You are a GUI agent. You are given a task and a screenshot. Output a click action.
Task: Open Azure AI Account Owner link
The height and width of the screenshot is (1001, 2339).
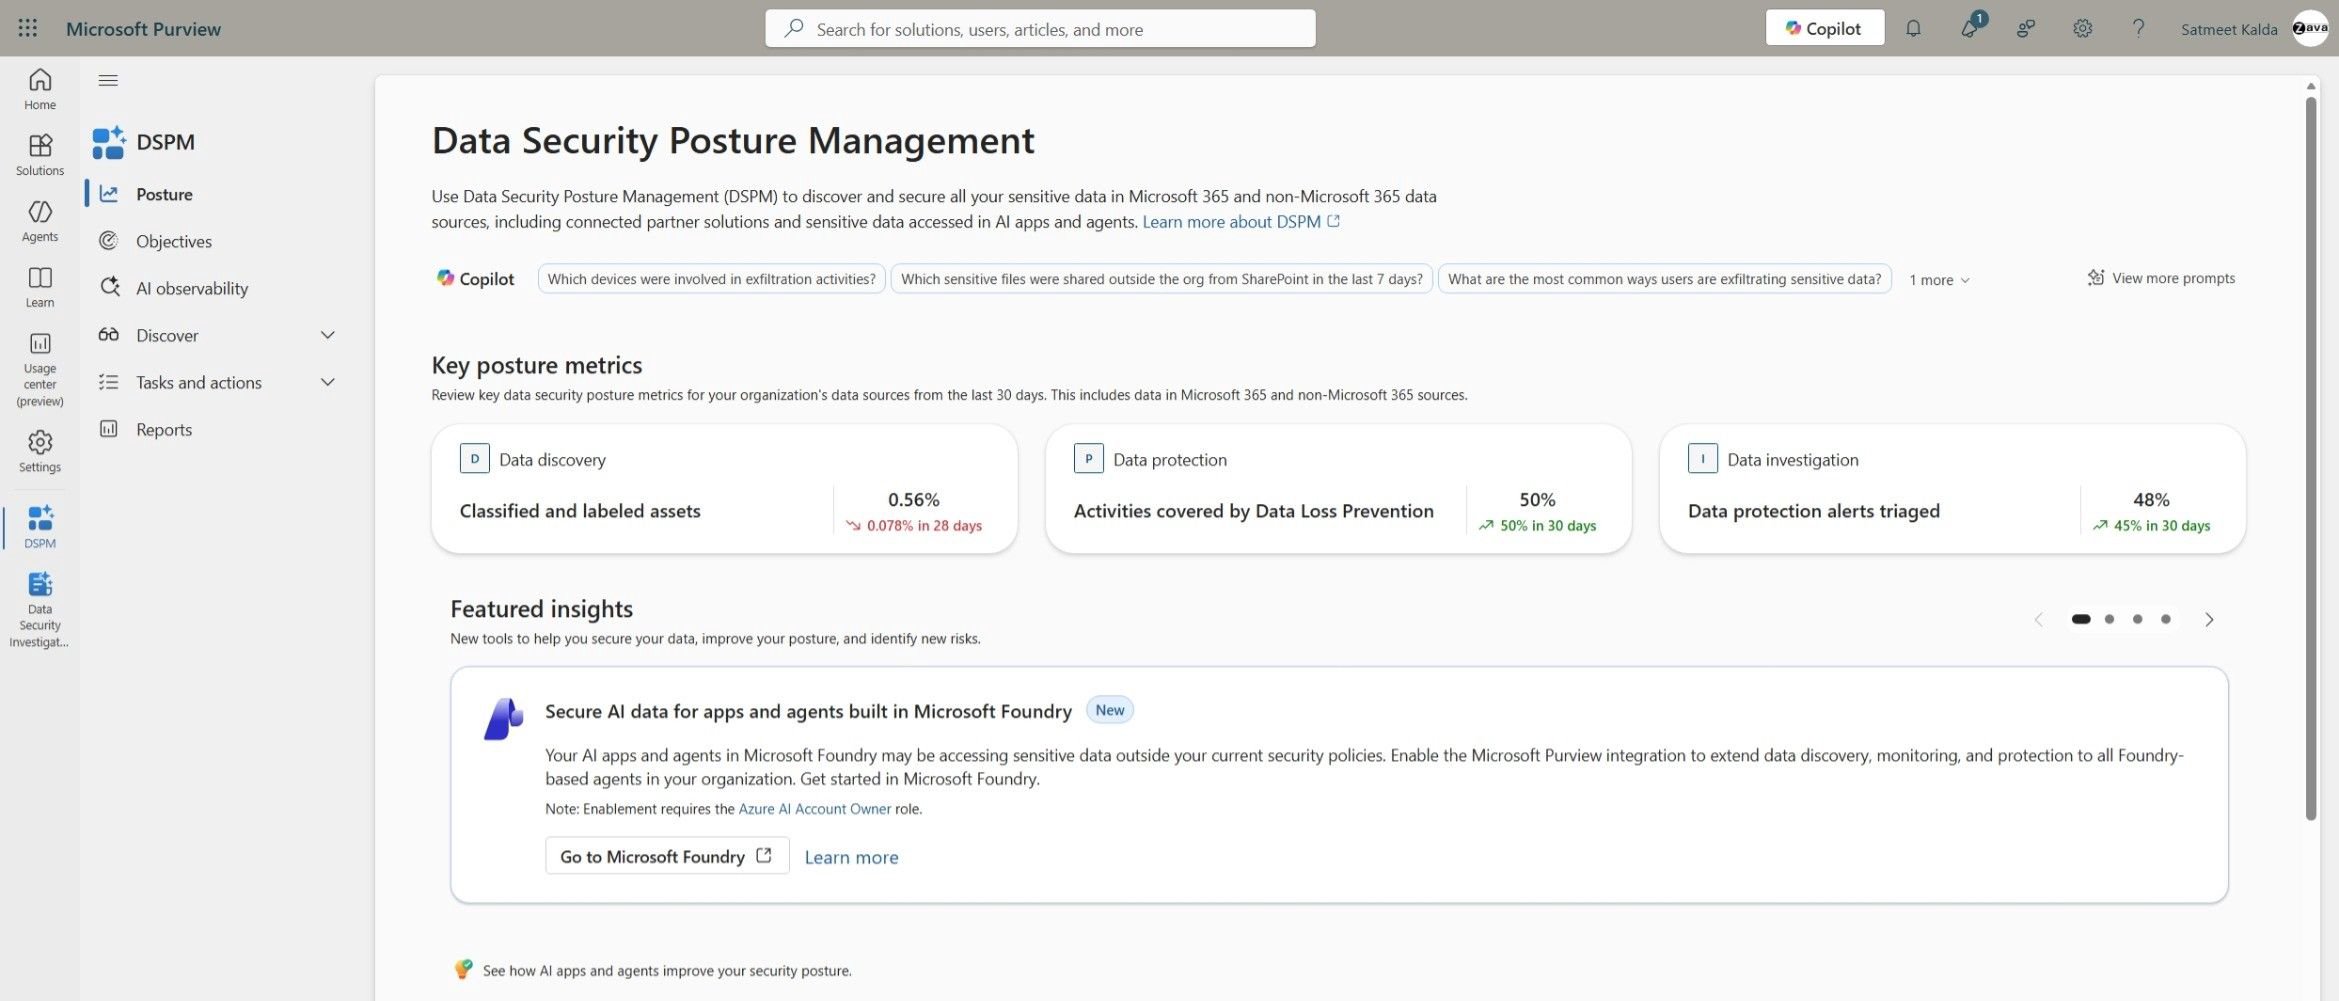tap(814, 809)
